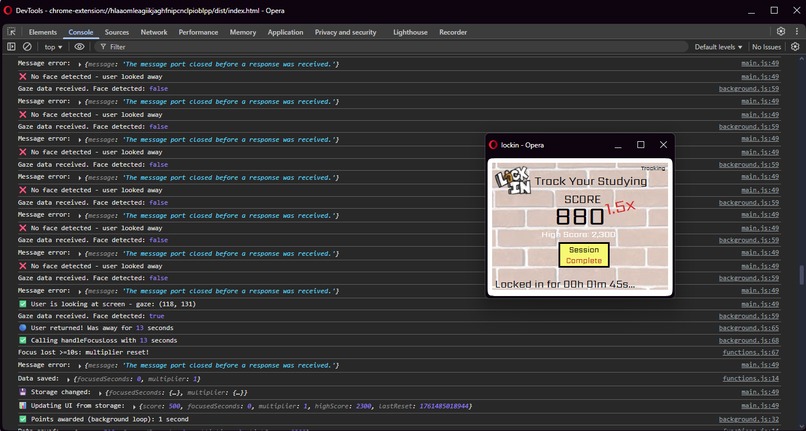Switch to the Lighthouse tab

(x=410, y=32)
